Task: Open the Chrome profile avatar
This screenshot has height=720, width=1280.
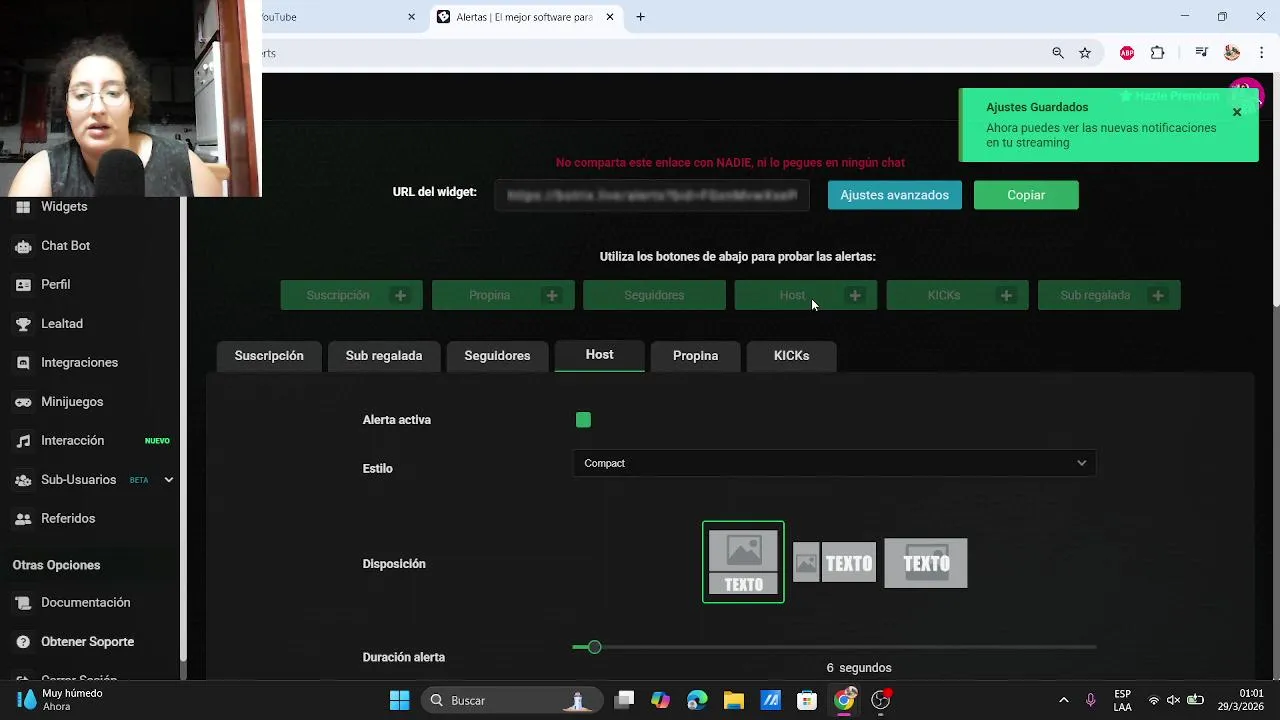Action: [x=1232, y=53]
